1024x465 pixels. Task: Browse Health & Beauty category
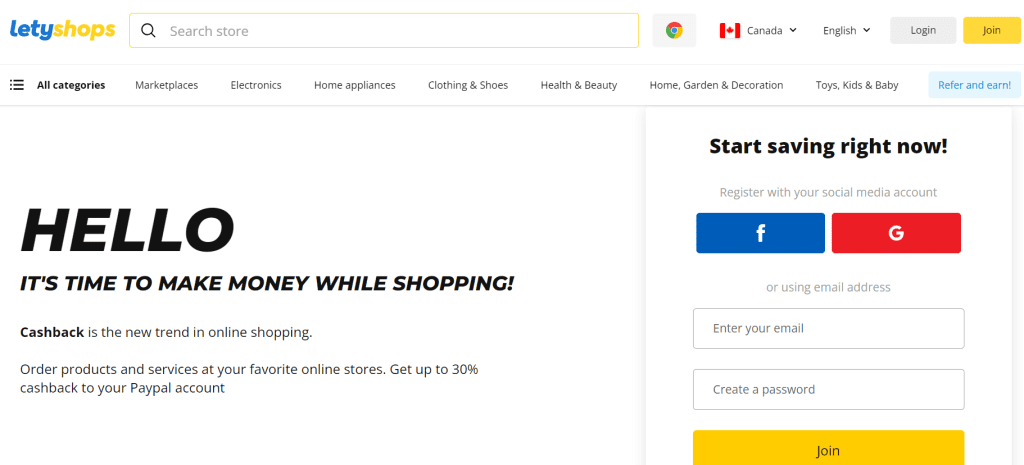tap(579, 85)
